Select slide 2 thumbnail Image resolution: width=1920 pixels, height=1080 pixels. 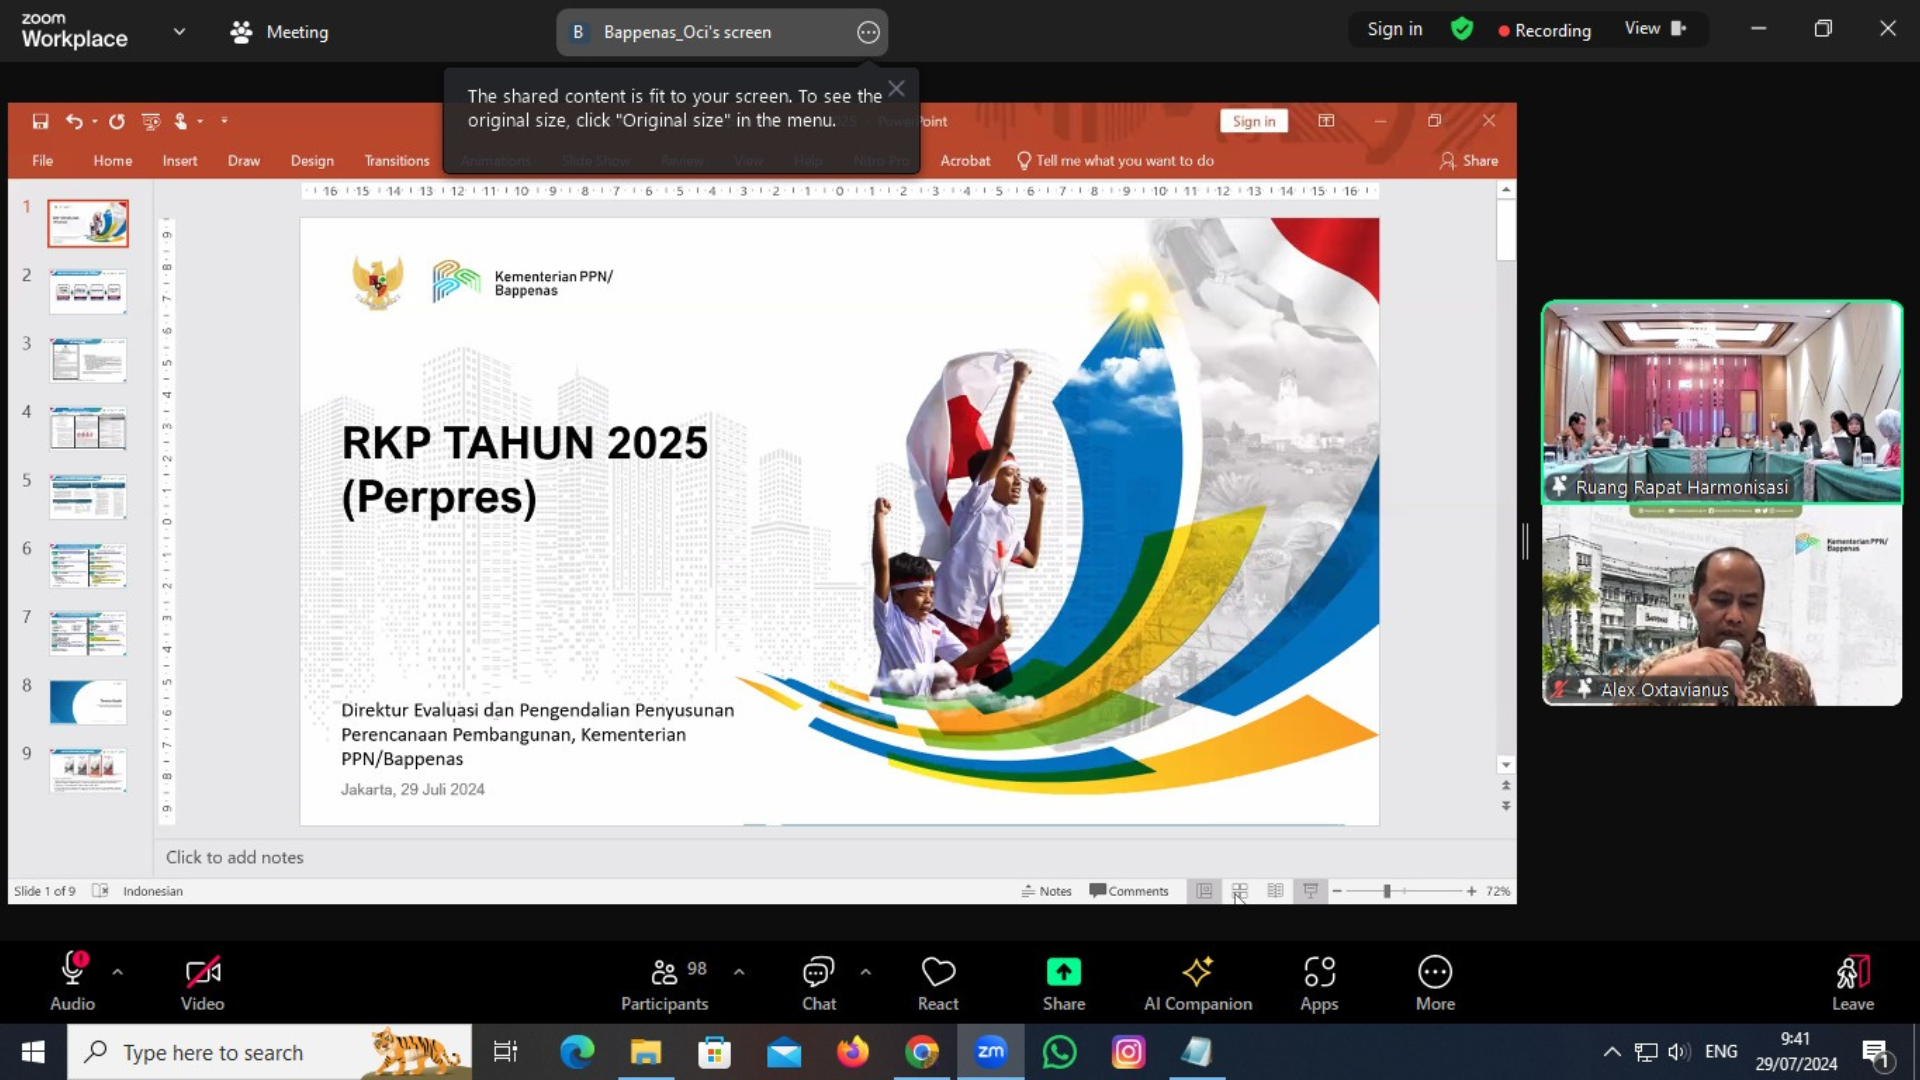point(88,292)
